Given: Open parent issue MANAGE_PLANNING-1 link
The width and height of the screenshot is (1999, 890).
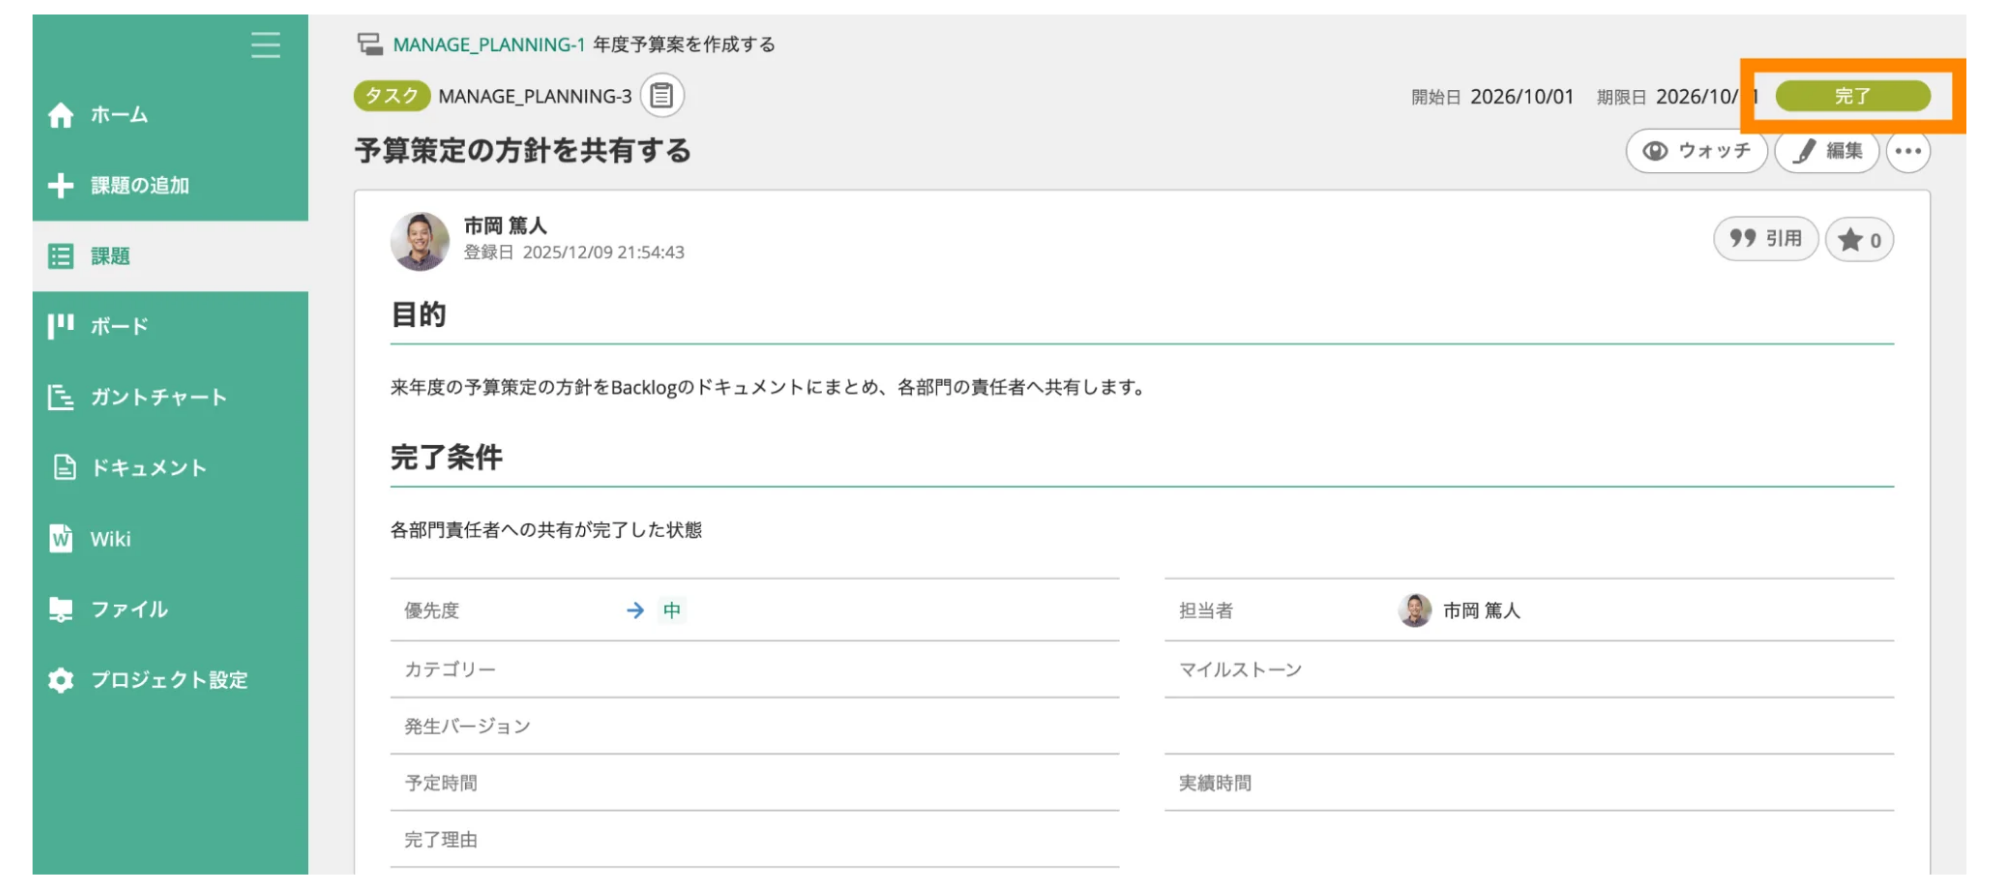Looking at the screenshot, I should tap(488, 44).
